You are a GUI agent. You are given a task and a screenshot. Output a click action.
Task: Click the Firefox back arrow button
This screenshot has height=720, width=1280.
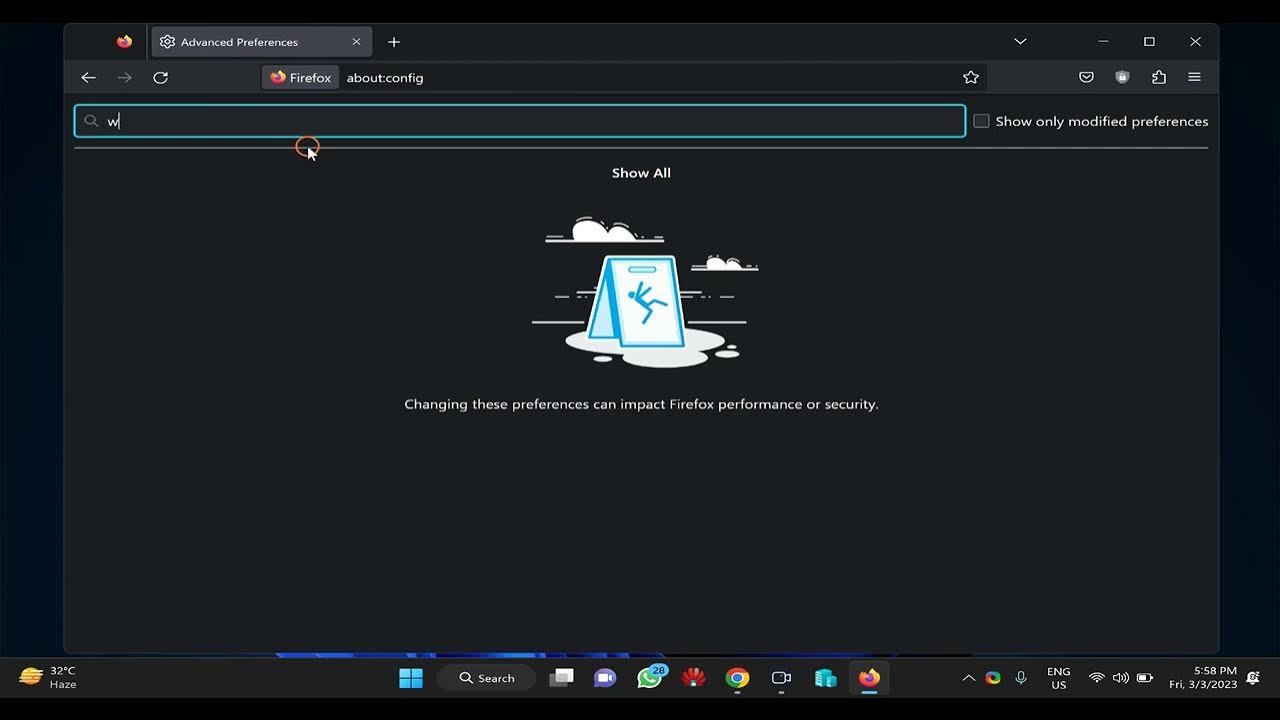point(88,77)
